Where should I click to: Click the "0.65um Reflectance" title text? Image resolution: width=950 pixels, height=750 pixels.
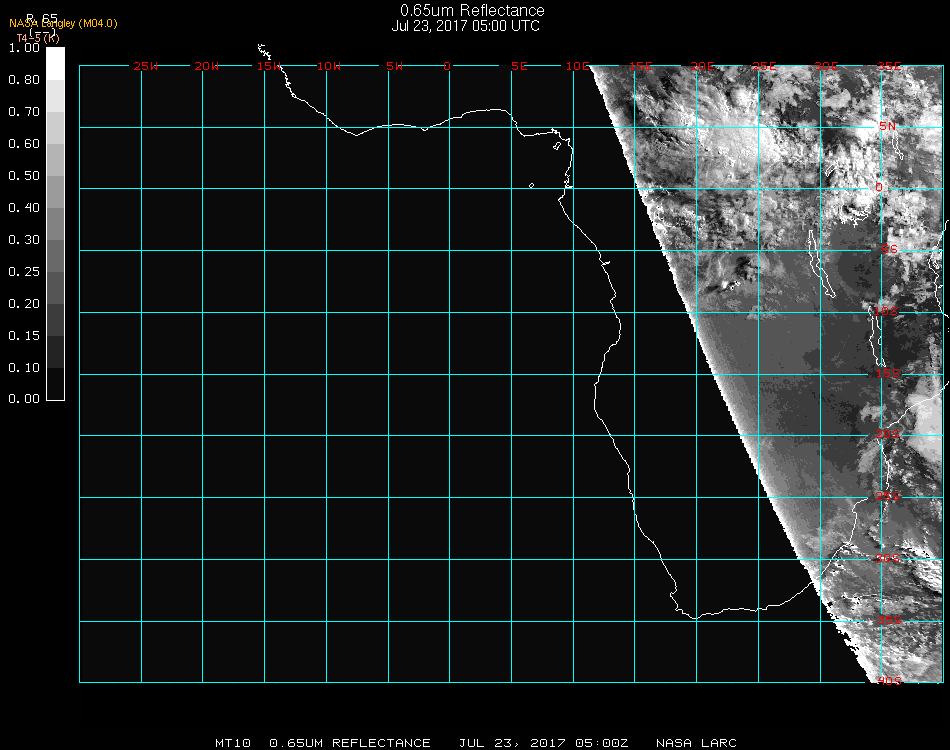click(472, 10)
